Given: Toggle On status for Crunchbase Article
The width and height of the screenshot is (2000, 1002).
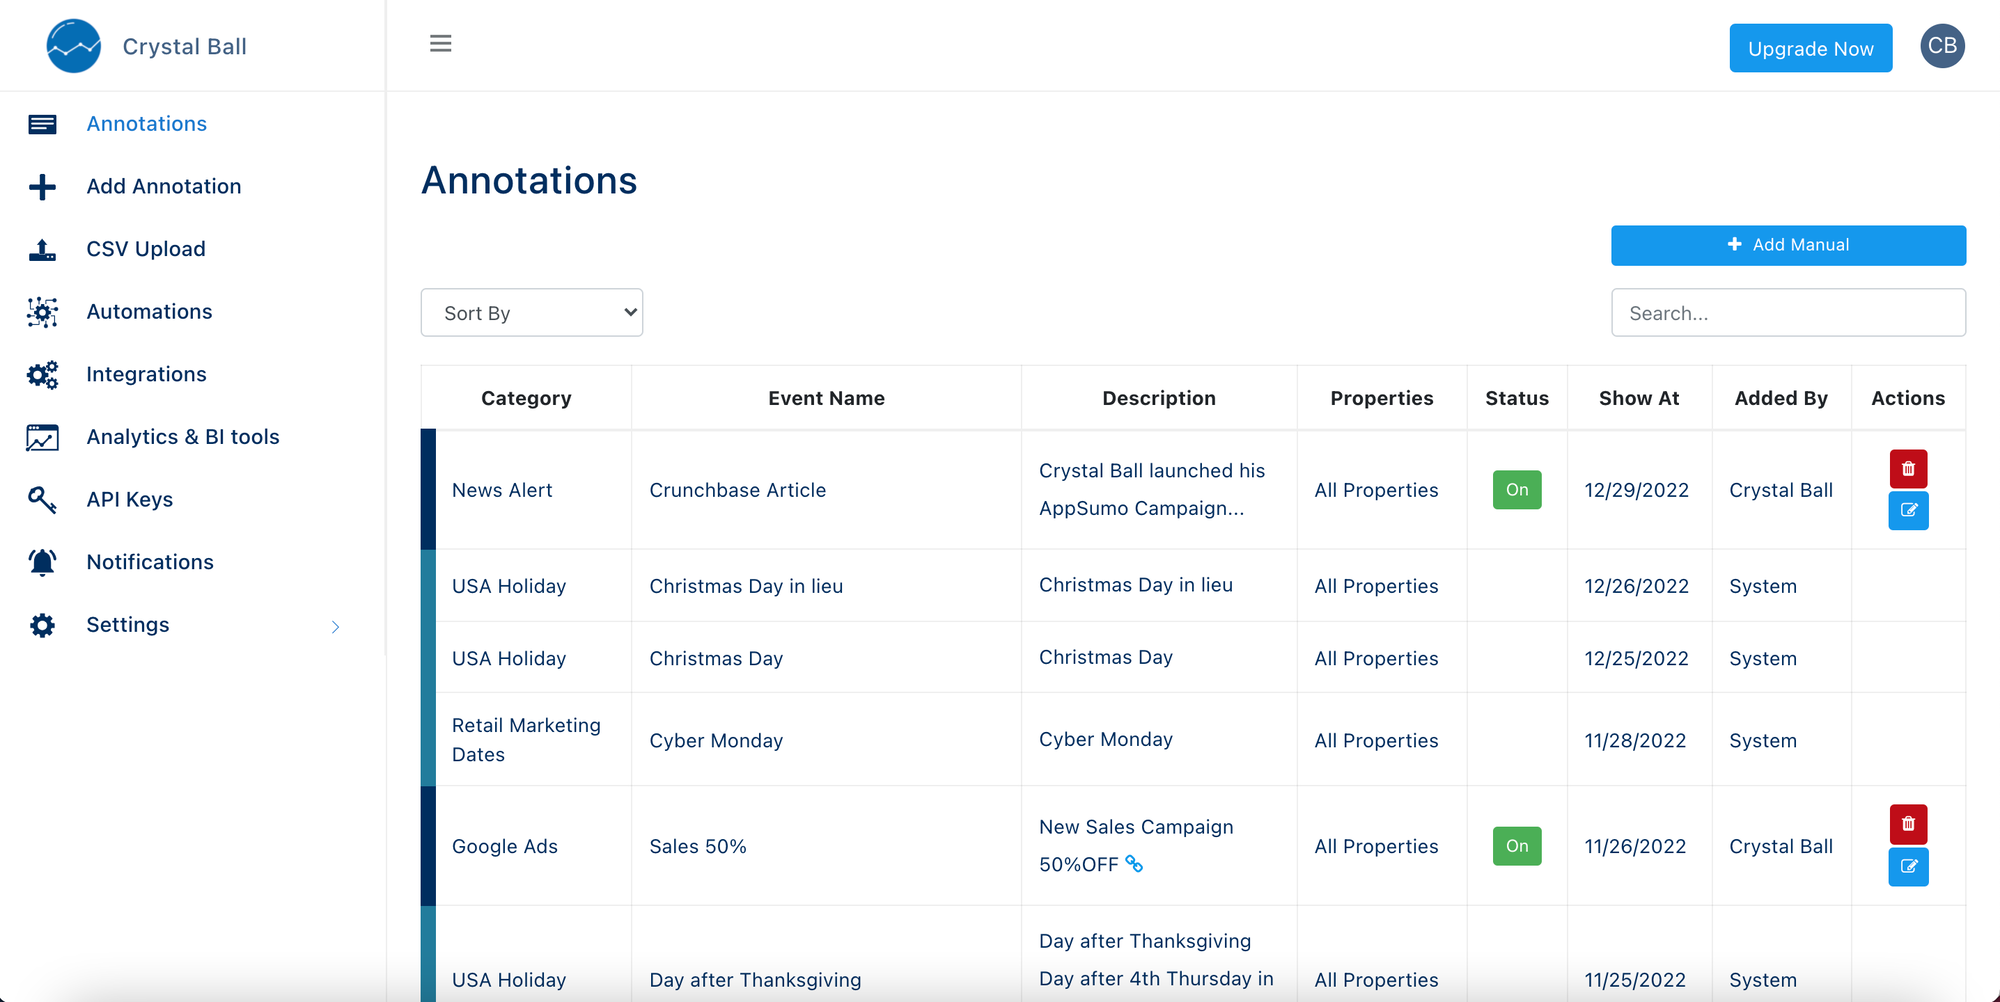Looking at the screenshot, I should 1517,490.
